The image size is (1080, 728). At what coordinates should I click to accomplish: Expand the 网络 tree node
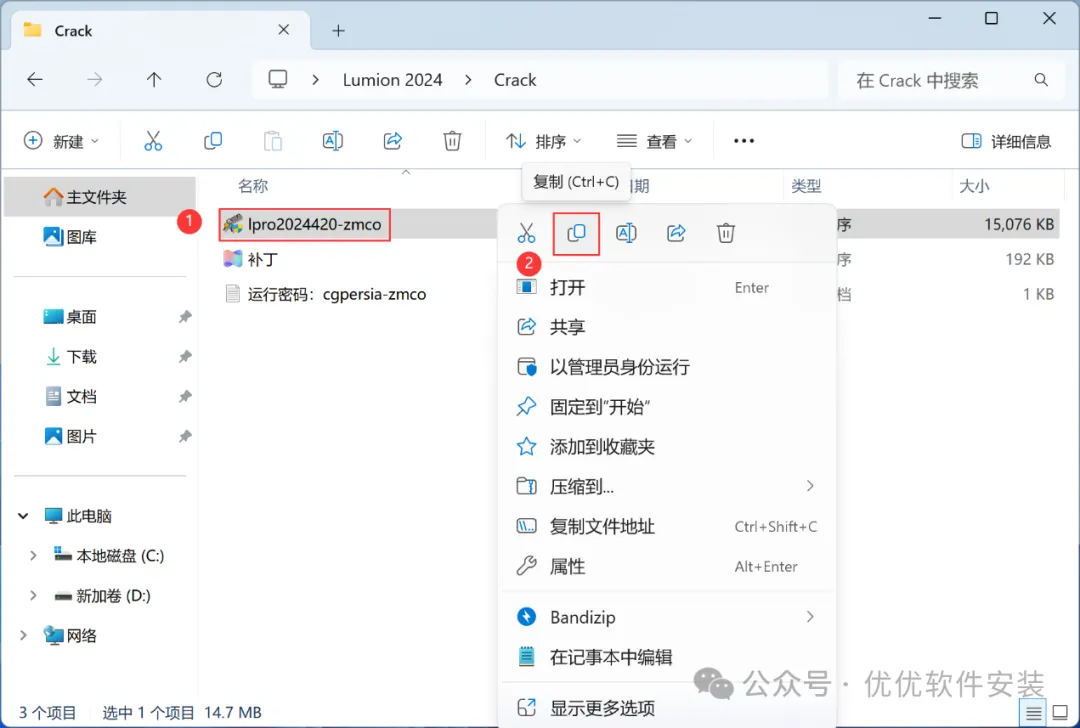pos(23,635)
